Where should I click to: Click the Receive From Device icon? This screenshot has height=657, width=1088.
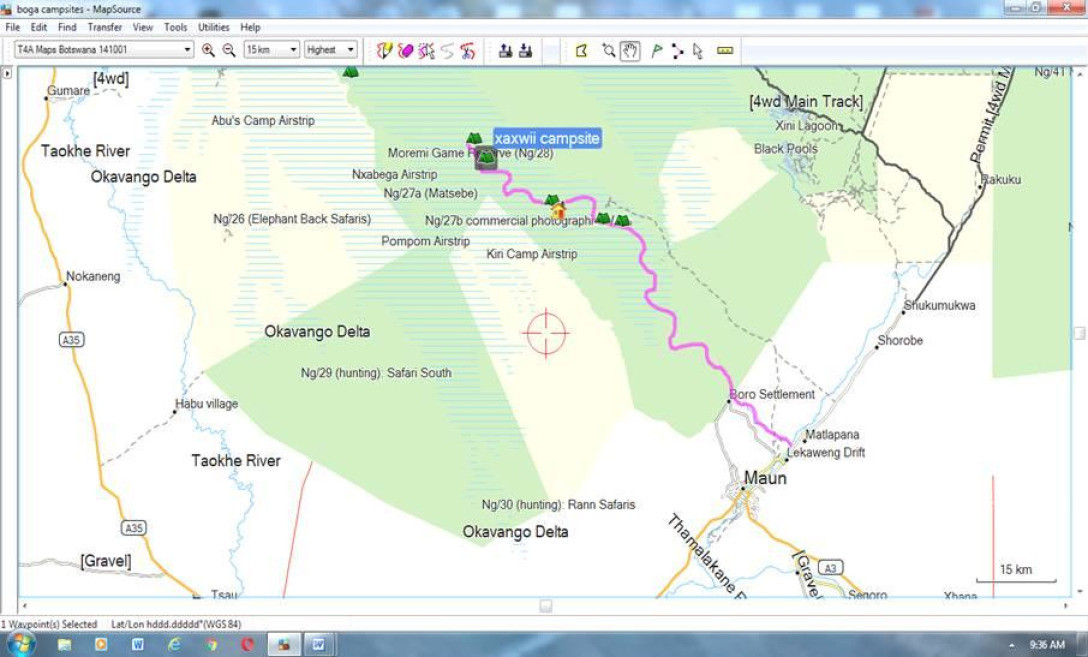[526, 50]
